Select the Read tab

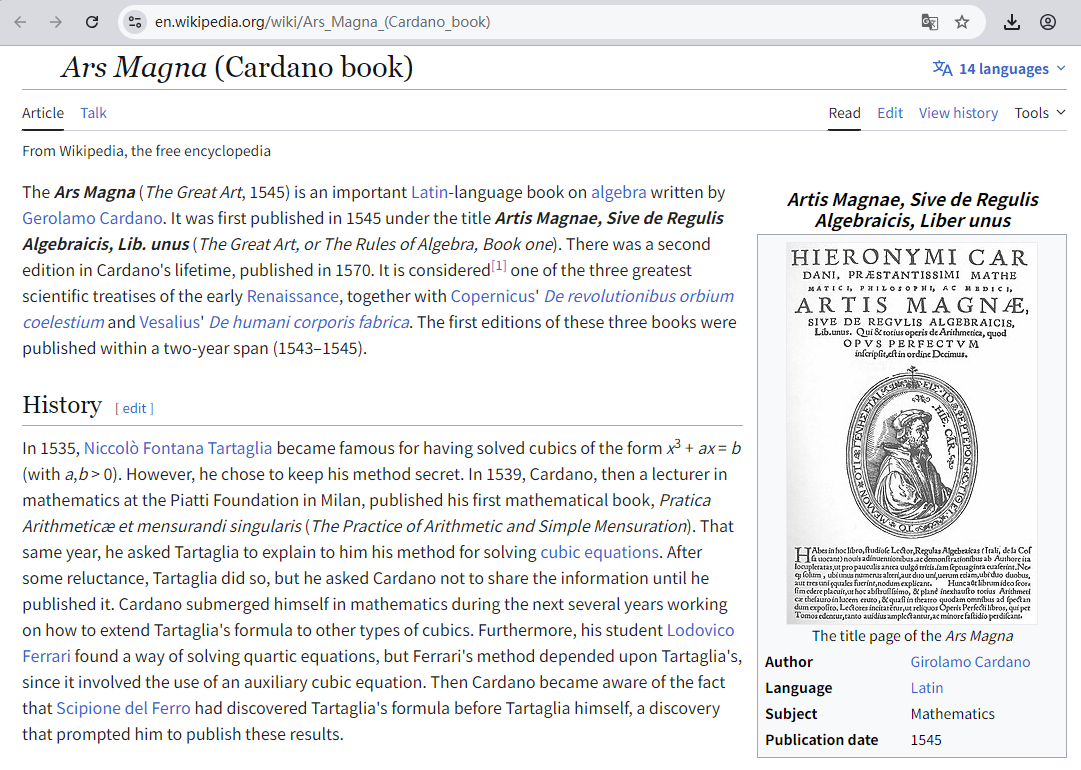[845, 113]
